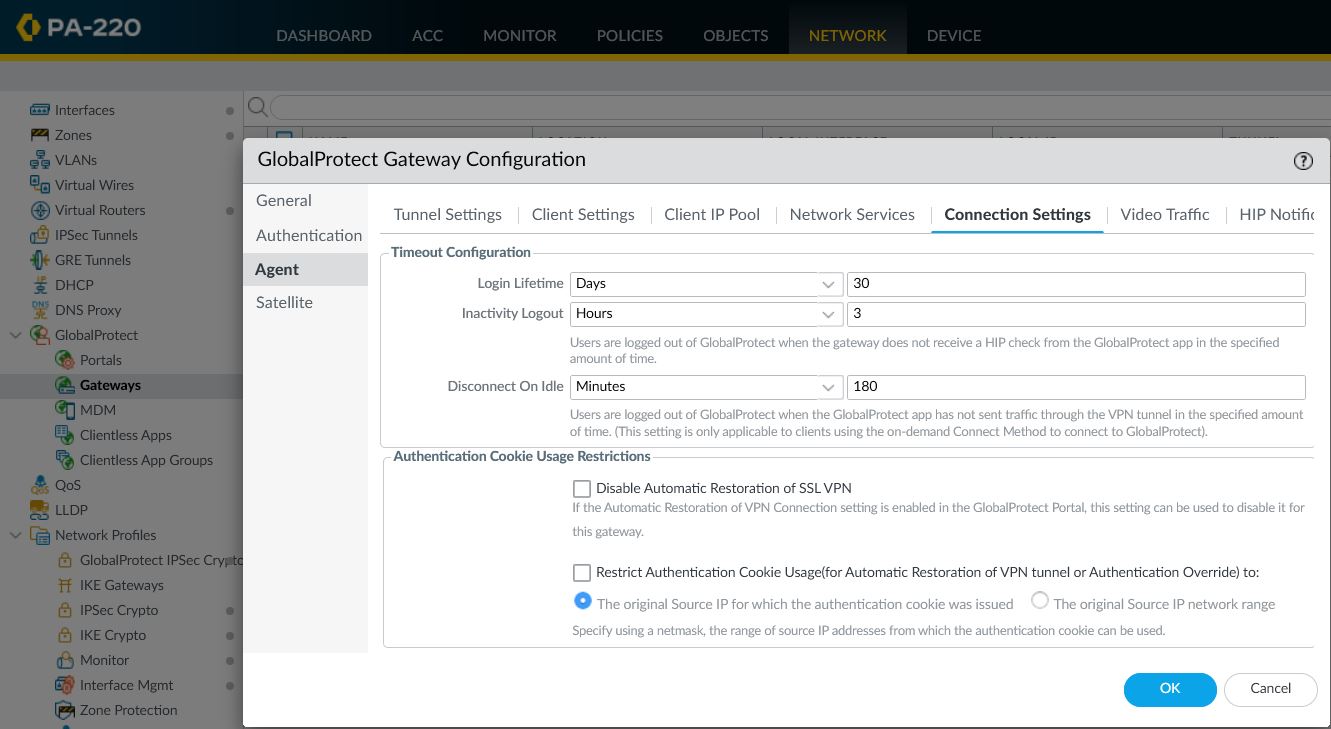
Task: Collapse the GlobalProtect tree node
Action: tap(15, 335)
